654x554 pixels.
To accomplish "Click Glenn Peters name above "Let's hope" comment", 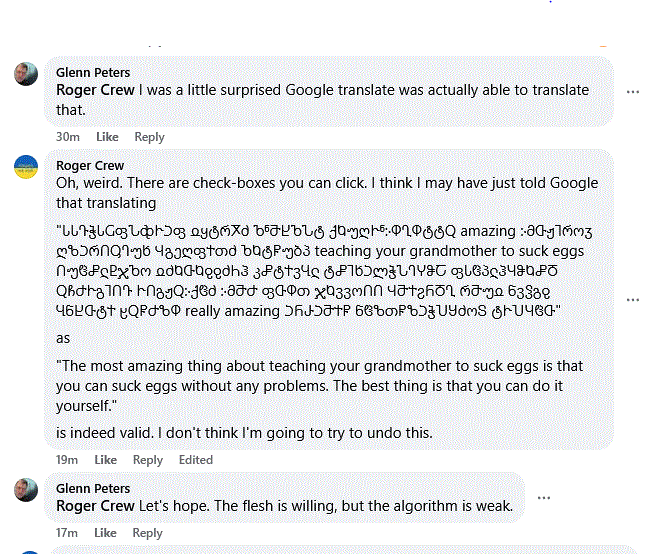I will click(93, 489).
